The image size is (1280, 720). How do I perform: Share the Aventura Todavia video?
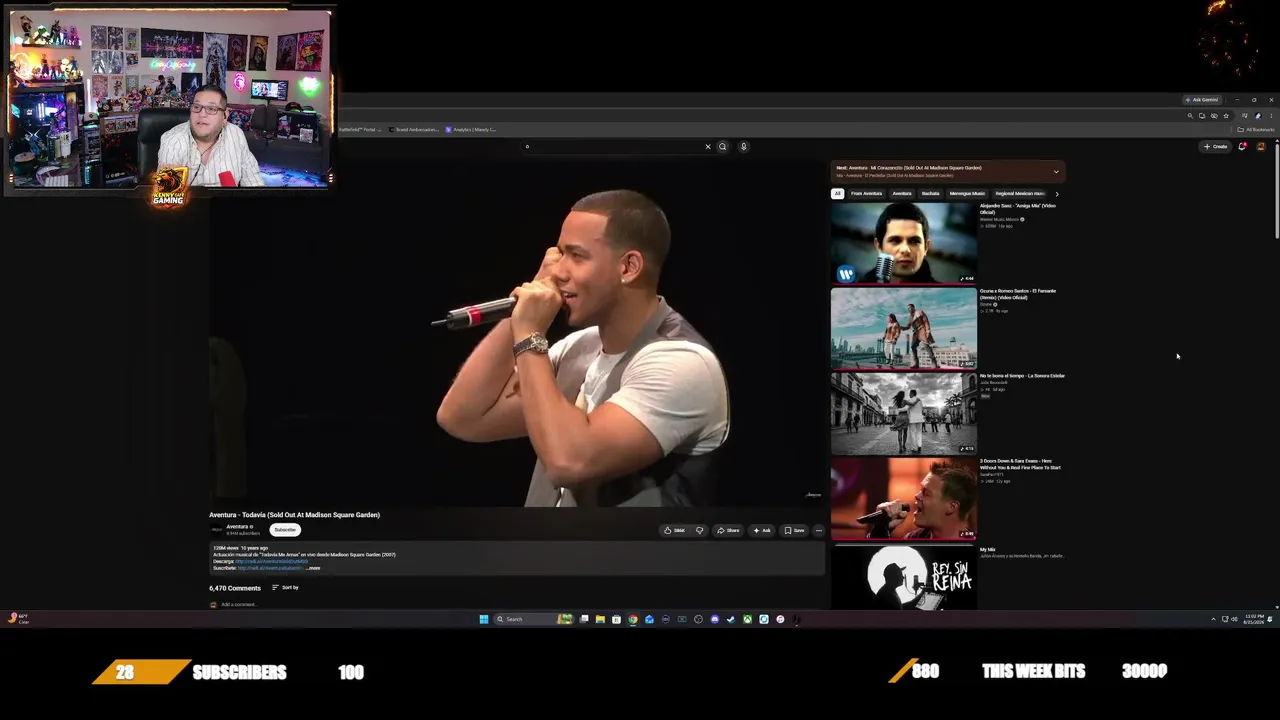tap(728, 530)
